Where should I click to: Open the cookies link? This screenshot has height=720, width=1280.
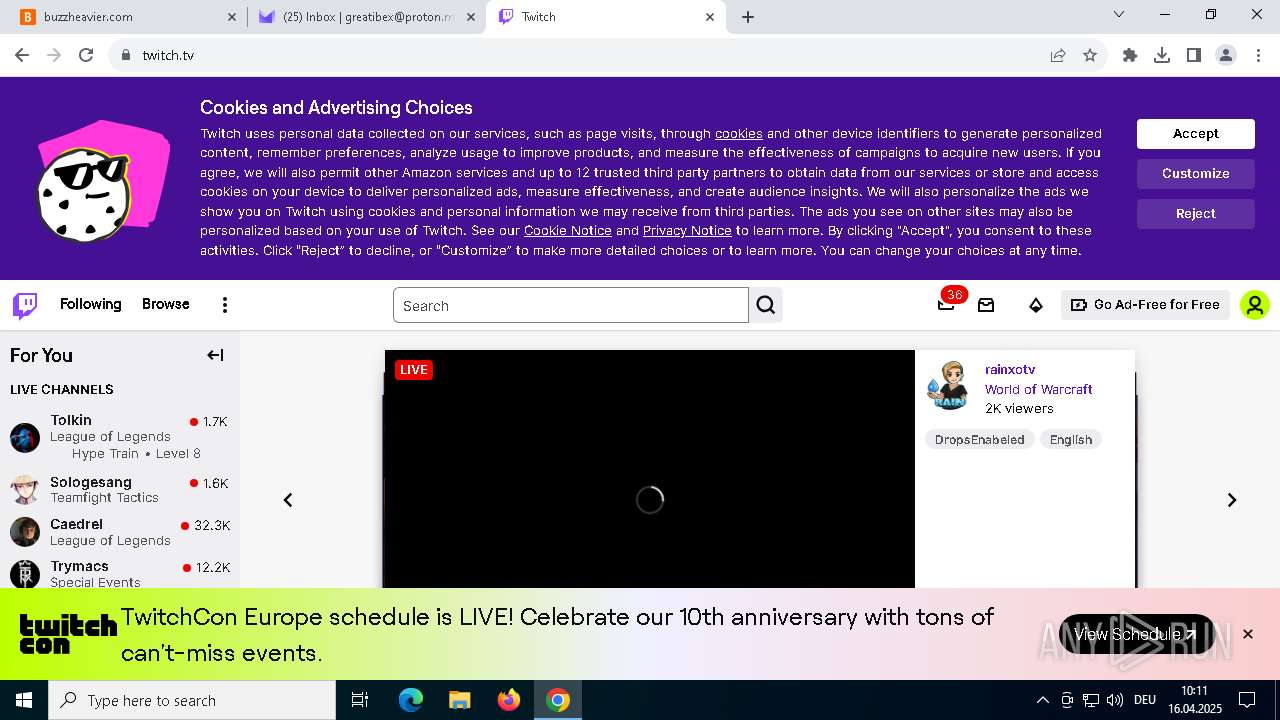pyautogui.click(x=739, y=133)
